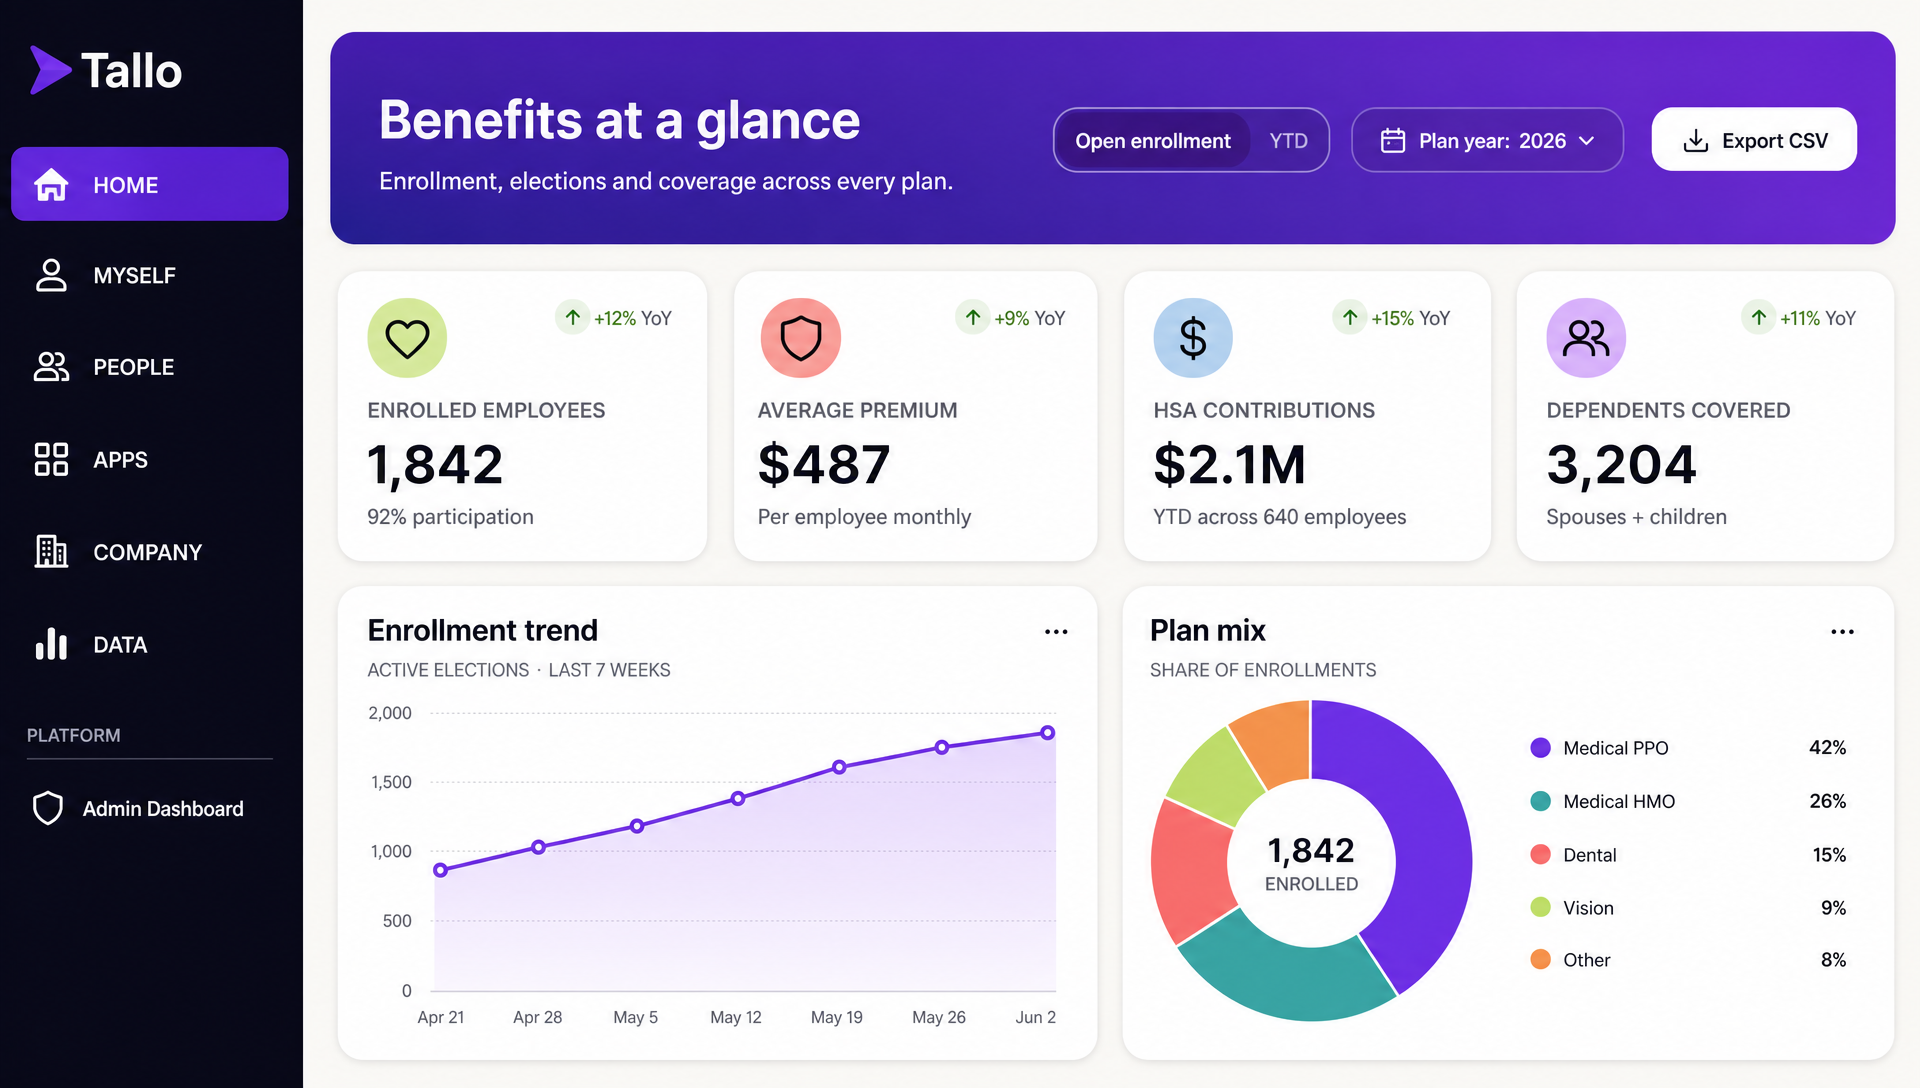Select the Company building icon
Viewport: 1920px width, 1088px height.
(51, 551)
